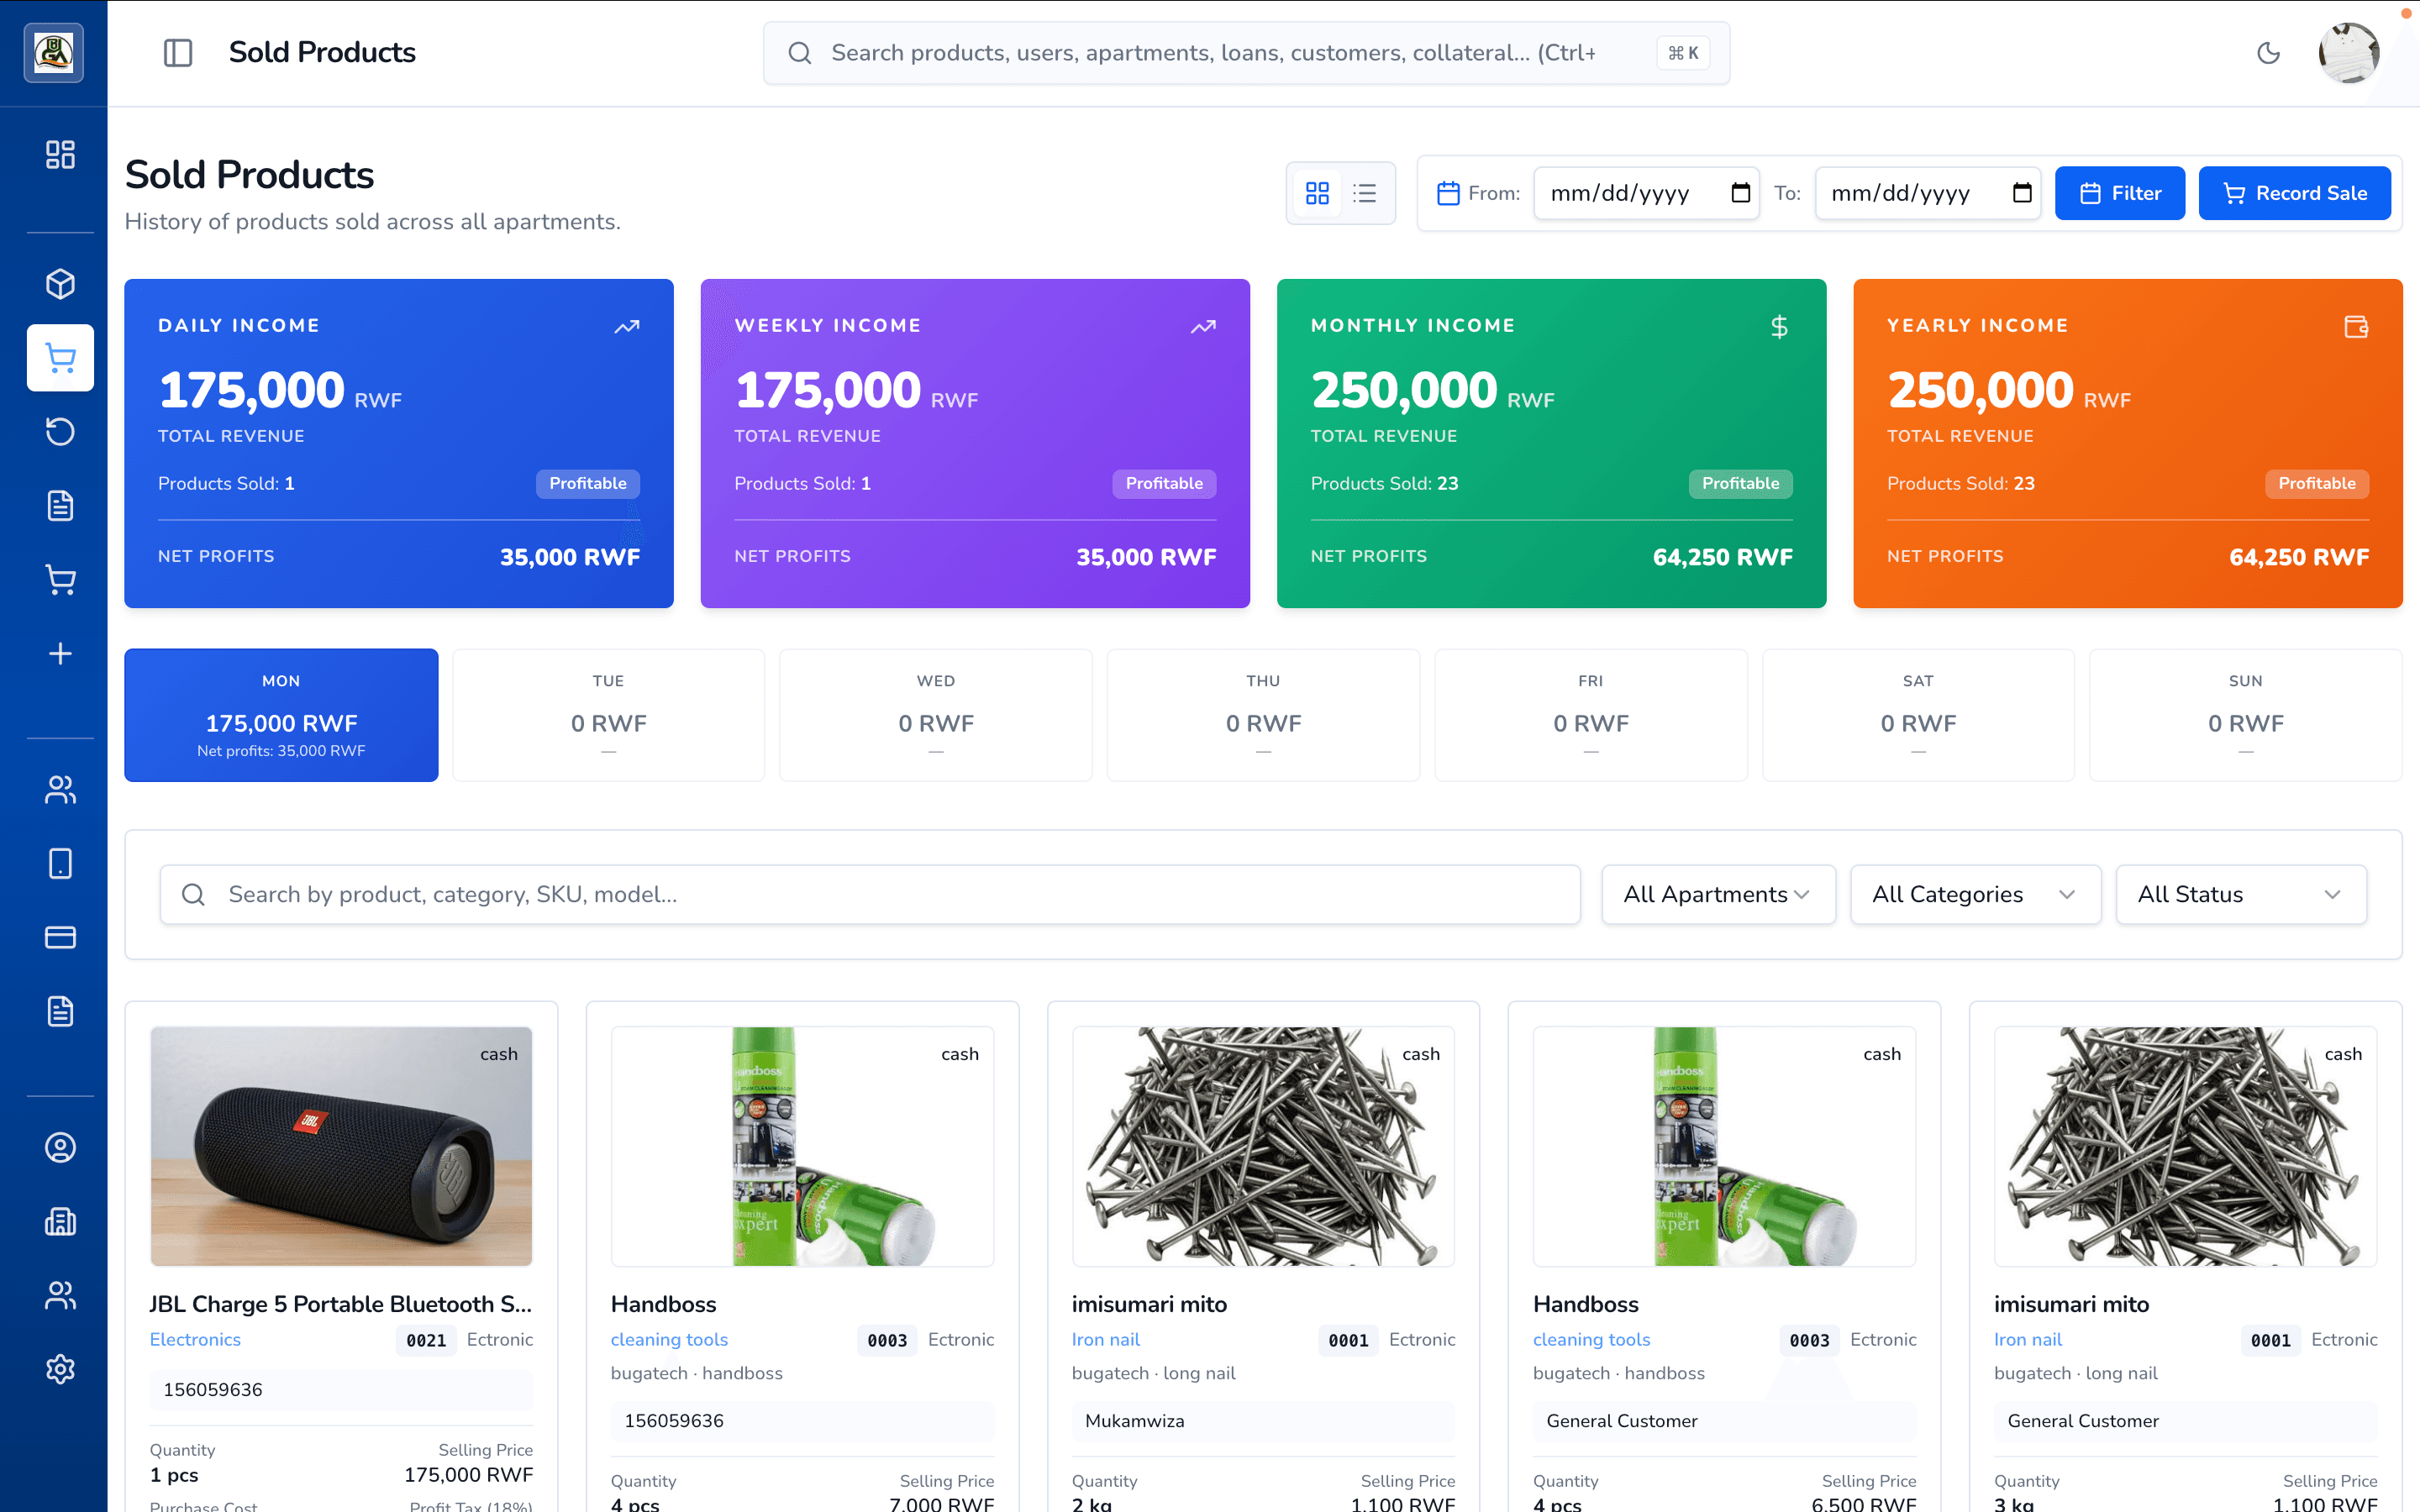Open the user avatar menu

pos(2349,53)
